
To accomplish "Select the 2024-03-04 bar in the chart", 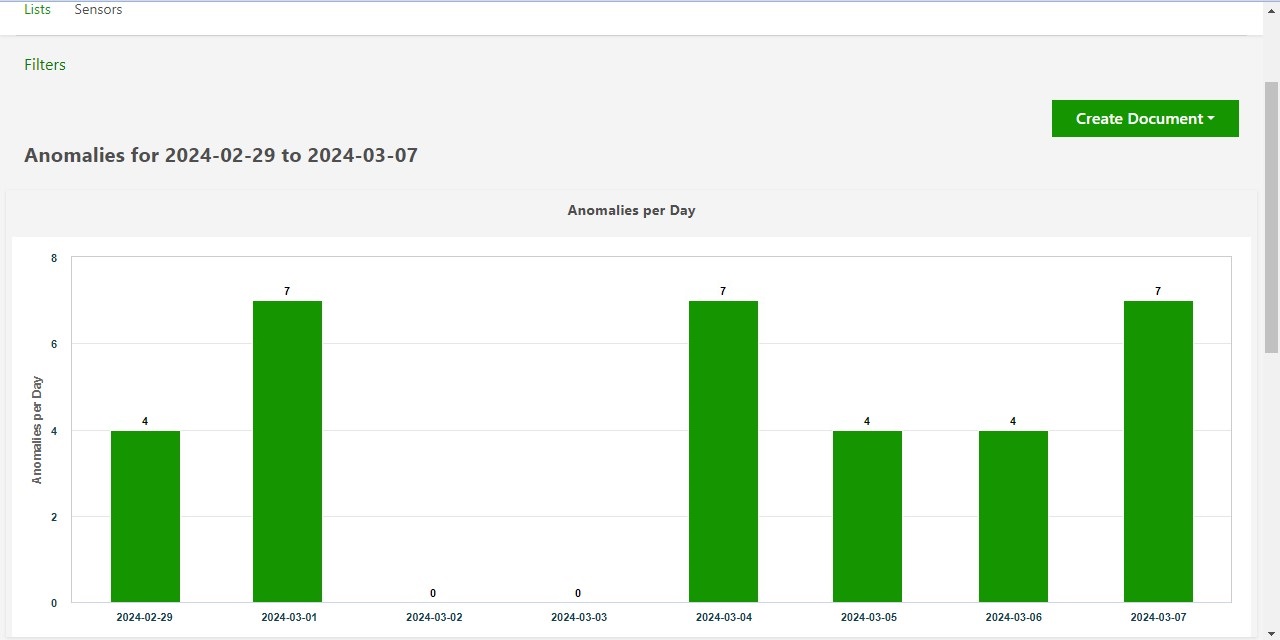I will point(722,450).
